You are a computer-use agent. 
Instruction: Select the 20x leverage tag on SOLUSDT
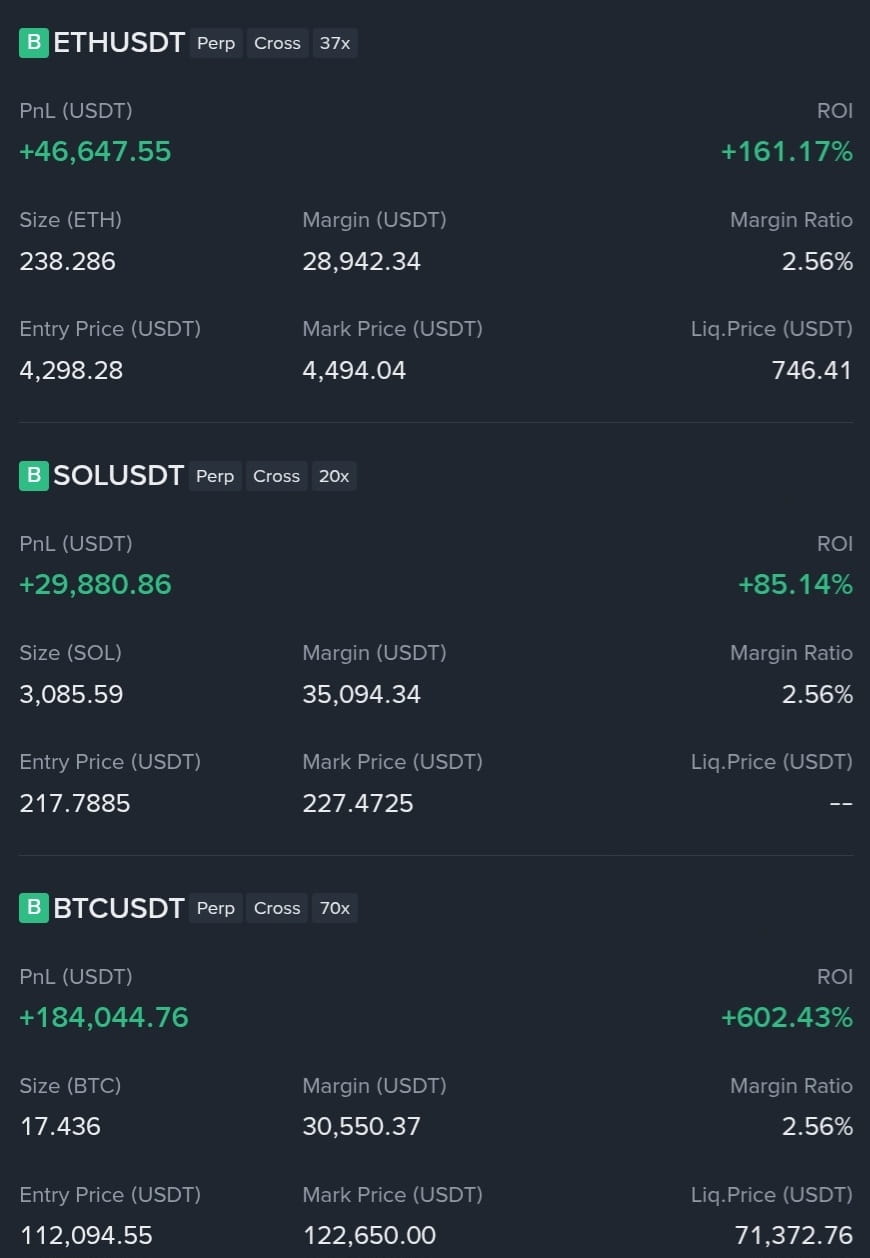click(333, 476)
